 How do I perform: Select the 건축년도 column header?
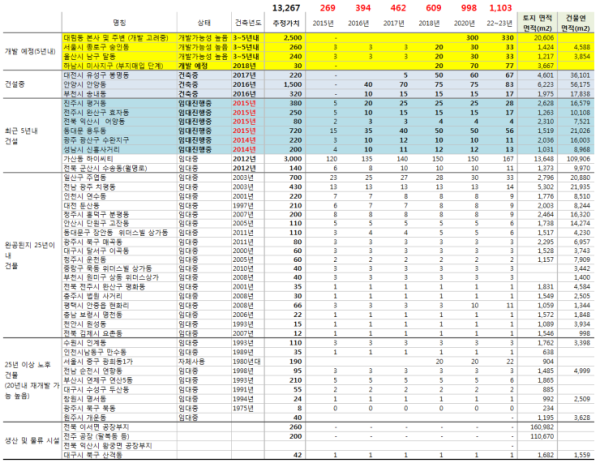[248, 23]
